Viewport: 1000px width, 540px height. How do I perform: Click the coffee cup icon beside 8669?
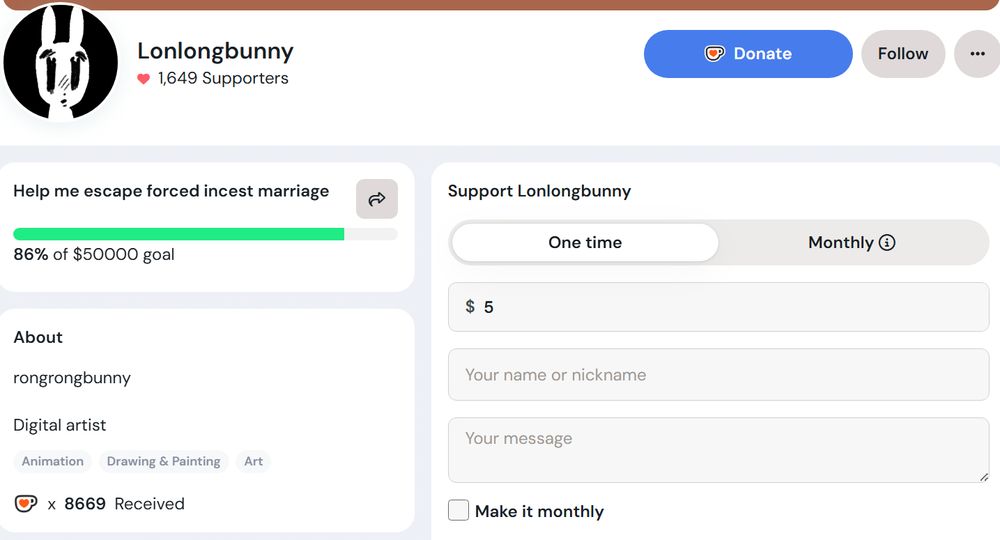[26, 504]
